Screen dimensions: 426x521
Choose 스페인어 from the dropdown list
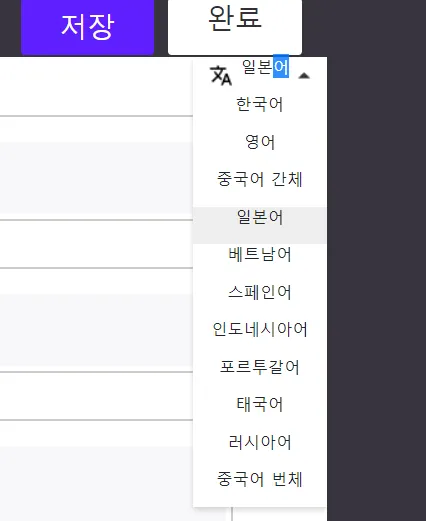pyautogui.click(x=260, y=292)
